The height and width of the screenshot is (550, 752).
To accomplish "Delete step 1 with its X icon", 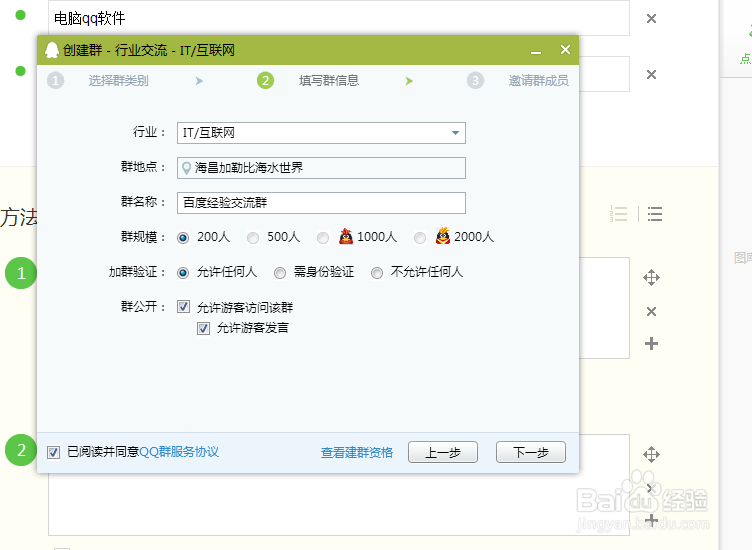I will point(651,312).
